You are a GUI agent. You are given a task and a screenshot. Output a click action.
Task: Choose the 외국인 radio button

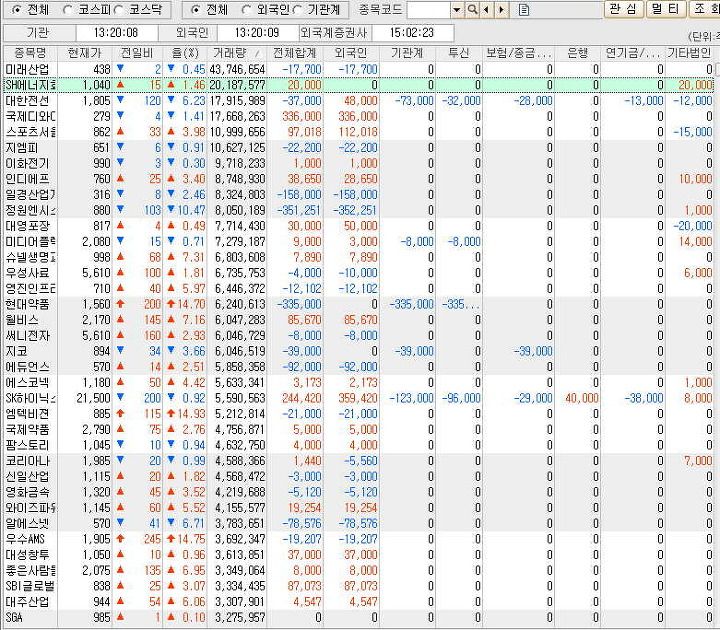point(246,10)
